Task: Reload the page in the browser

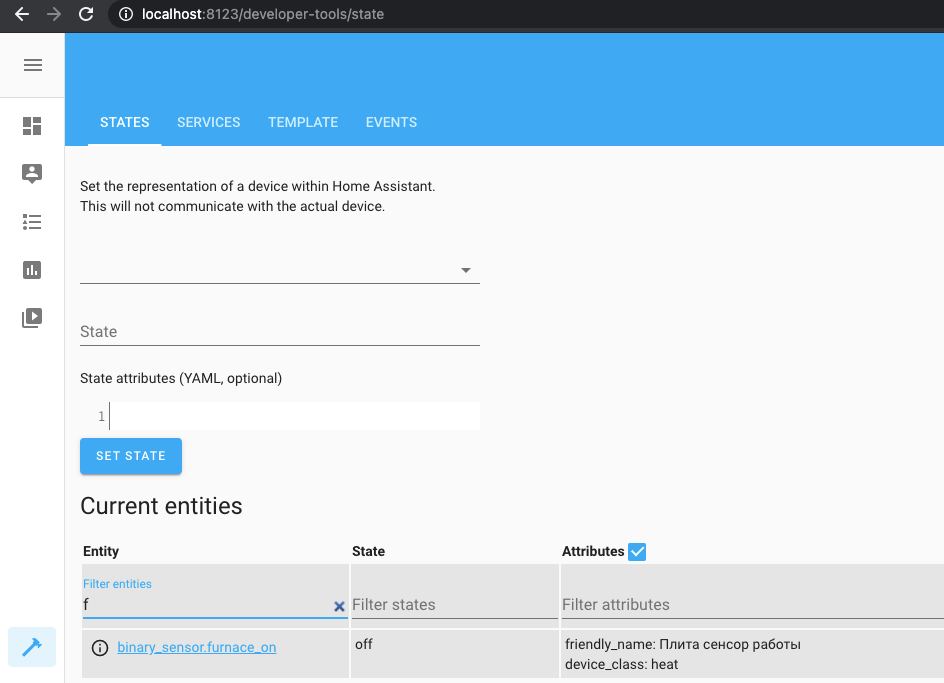Action: [x=86, y=14]
